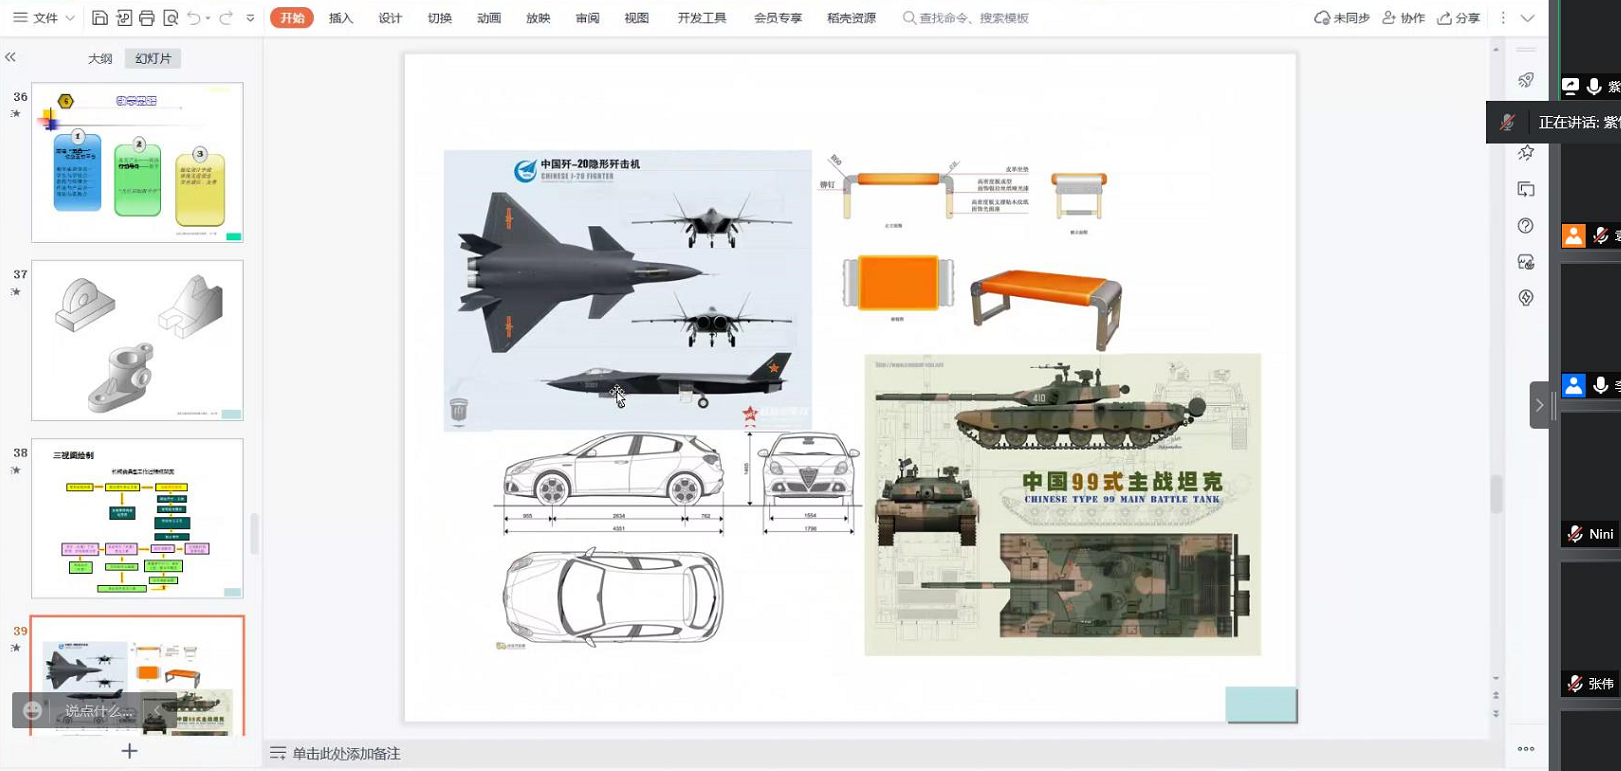The width and height of the screenshot is (1621, 771).
Task: Open the help question mark icon
Action: 1525,226
